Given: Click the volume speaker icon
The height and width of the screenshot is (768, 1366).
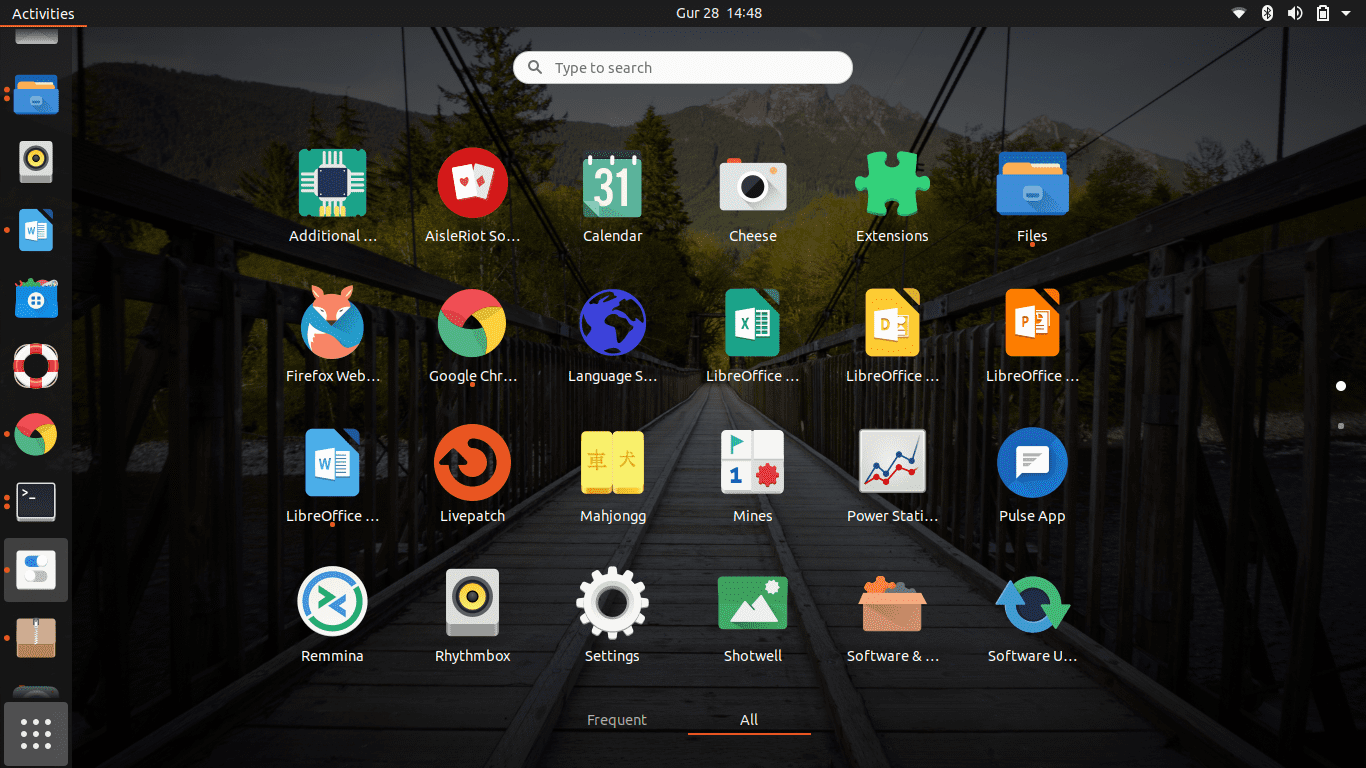Looking at the screenshot, I should pyautogui.click(x=1295, y=13).
